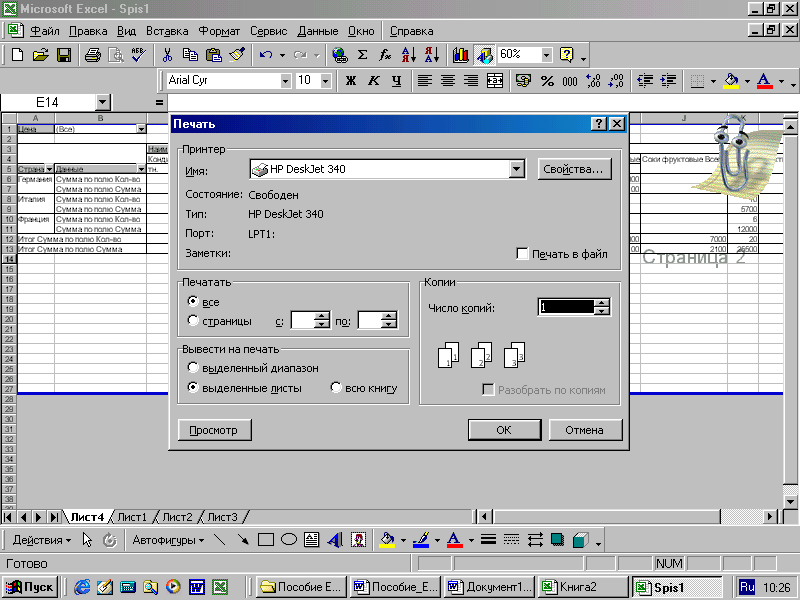Click the Пуск start button
800x600 pixels.
tap(30, 587)
